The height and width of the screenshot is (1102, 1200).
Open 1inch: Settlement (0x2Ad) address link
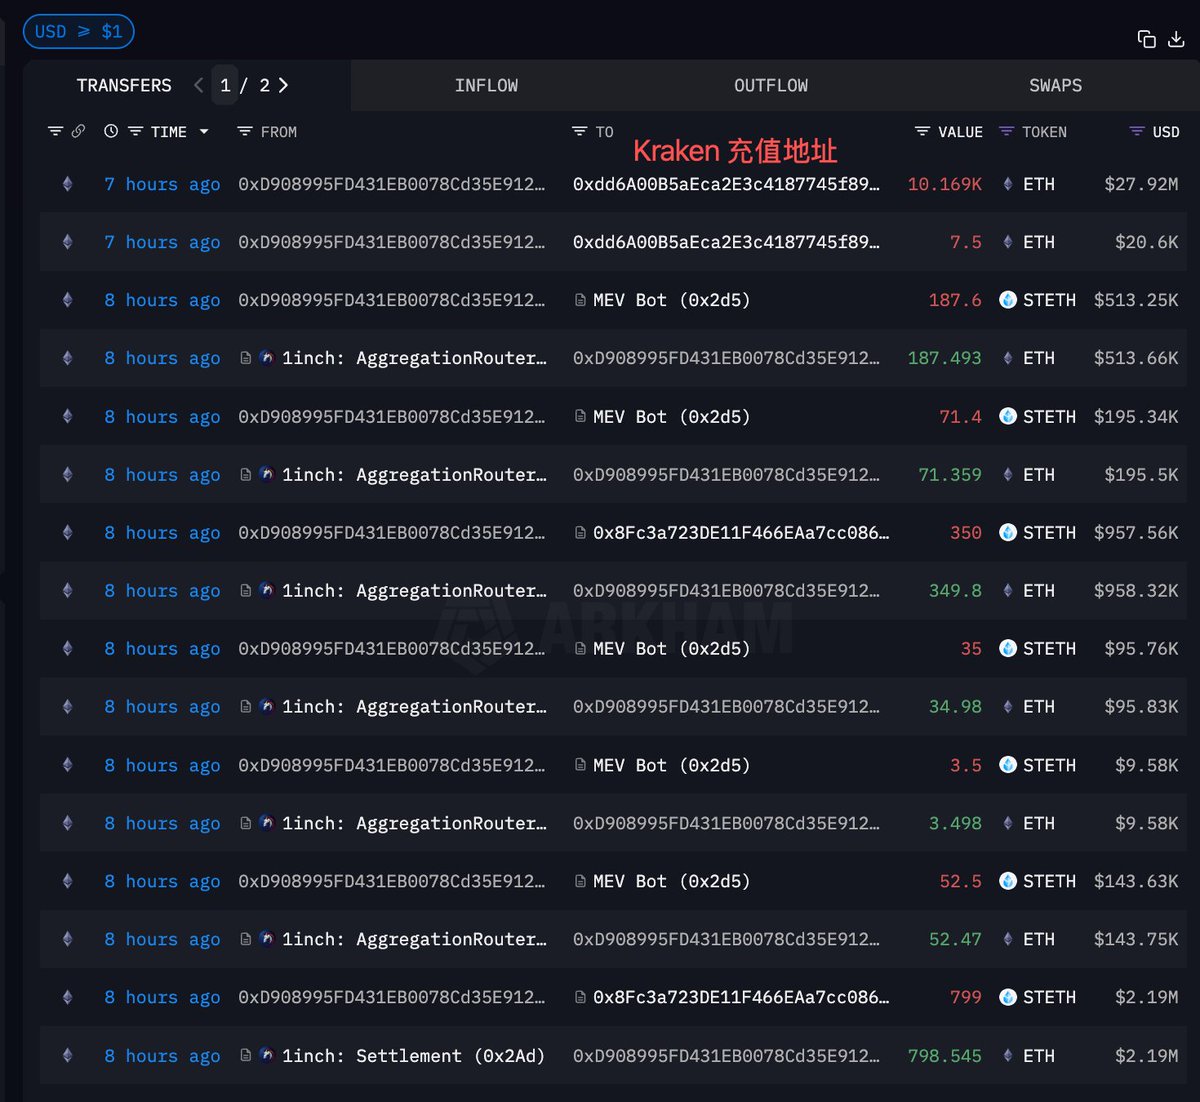(413, 1056)
